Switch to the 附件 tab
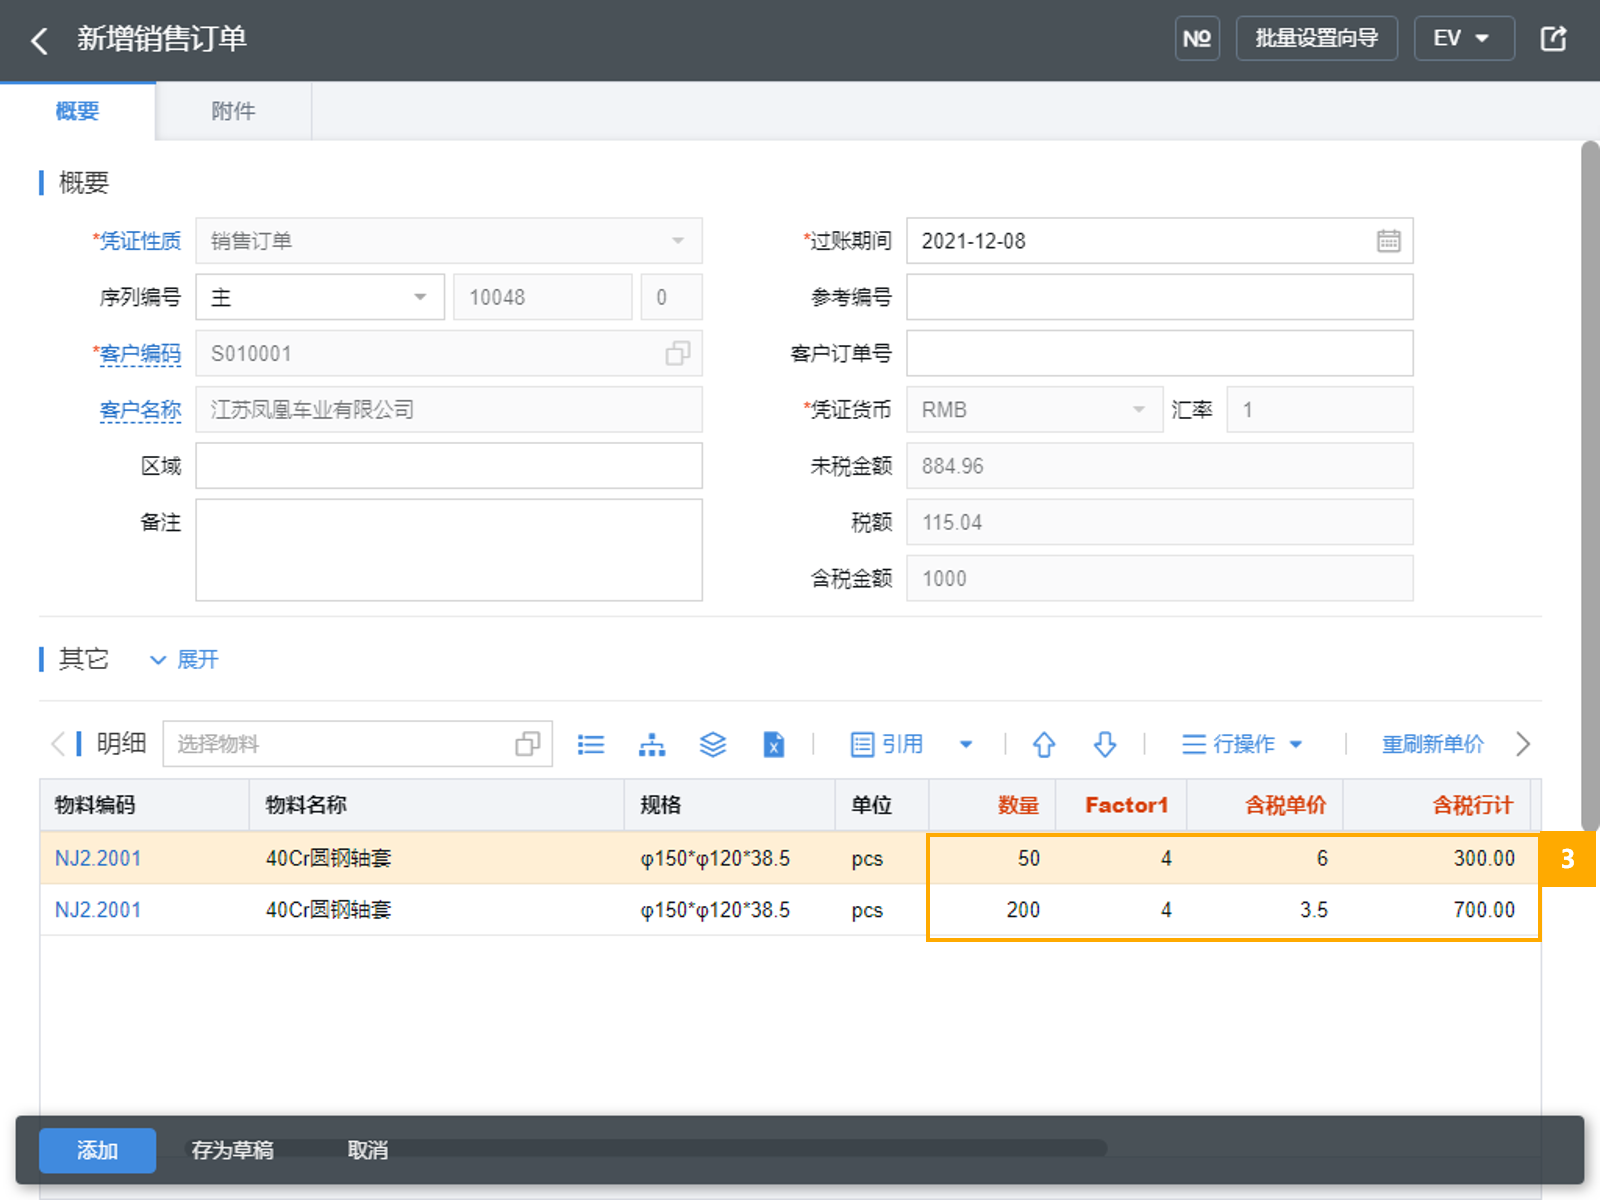The width and height of the screenshot is (1600, 1200). click(x=233, y=111)
